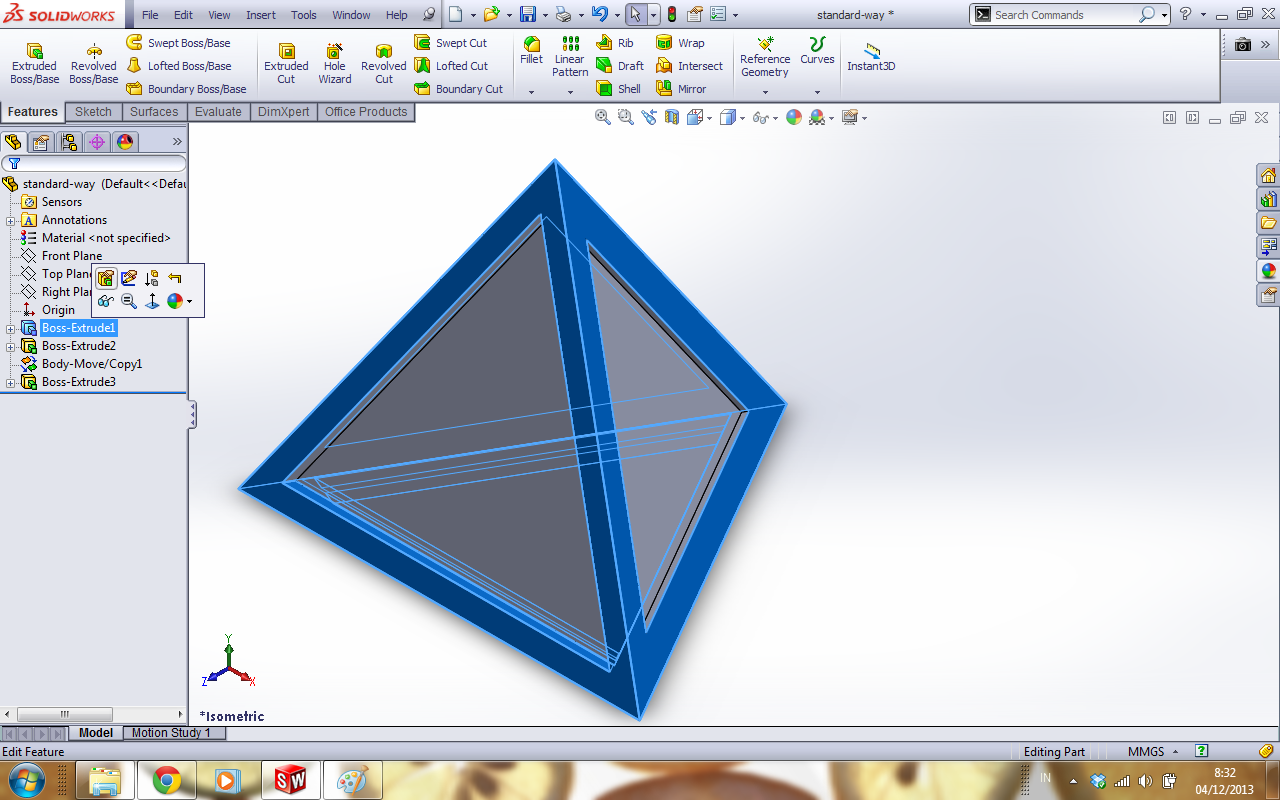This screenshot has height=800, width=1280.
Task: Apply the Fillet tool
Action: (x=531, y=50)
